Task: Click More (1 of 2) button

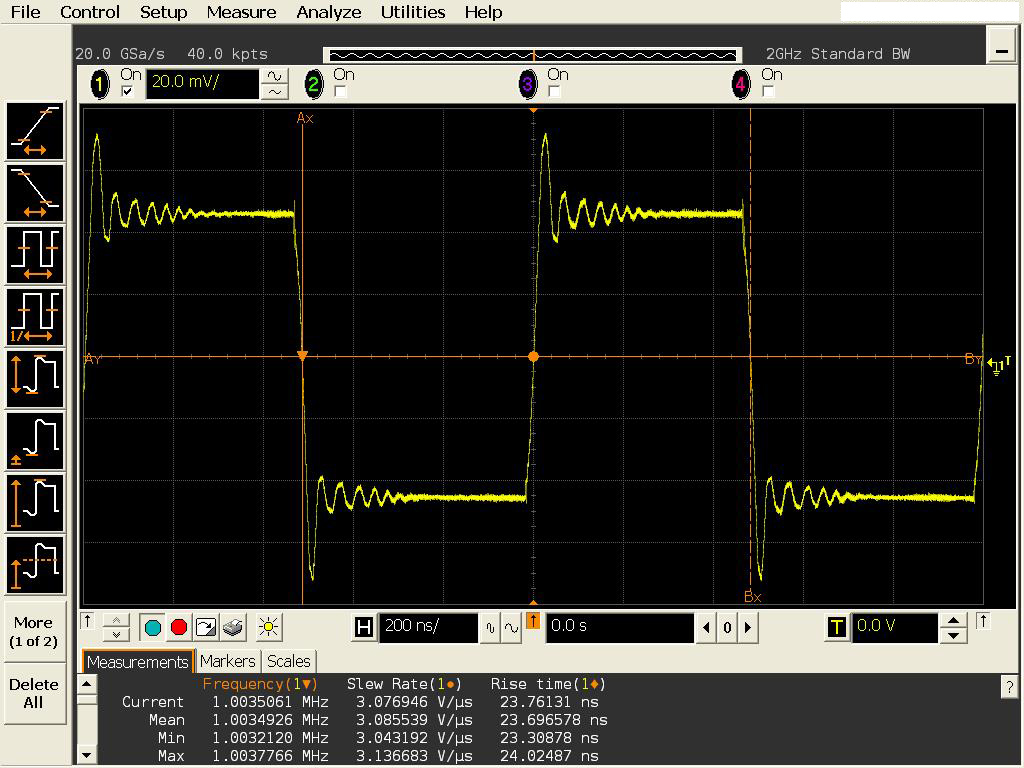Action: (33, 632)
